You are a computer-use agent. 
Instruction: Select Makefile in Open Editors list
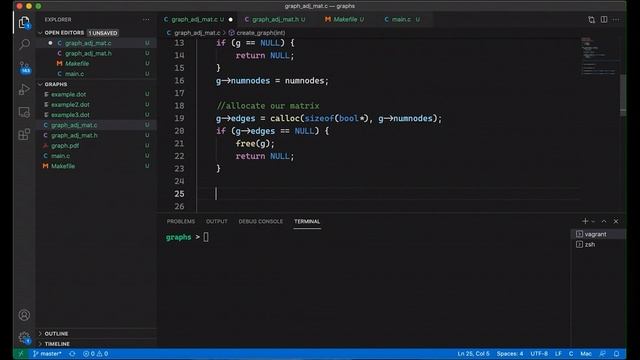coord(96,63)
